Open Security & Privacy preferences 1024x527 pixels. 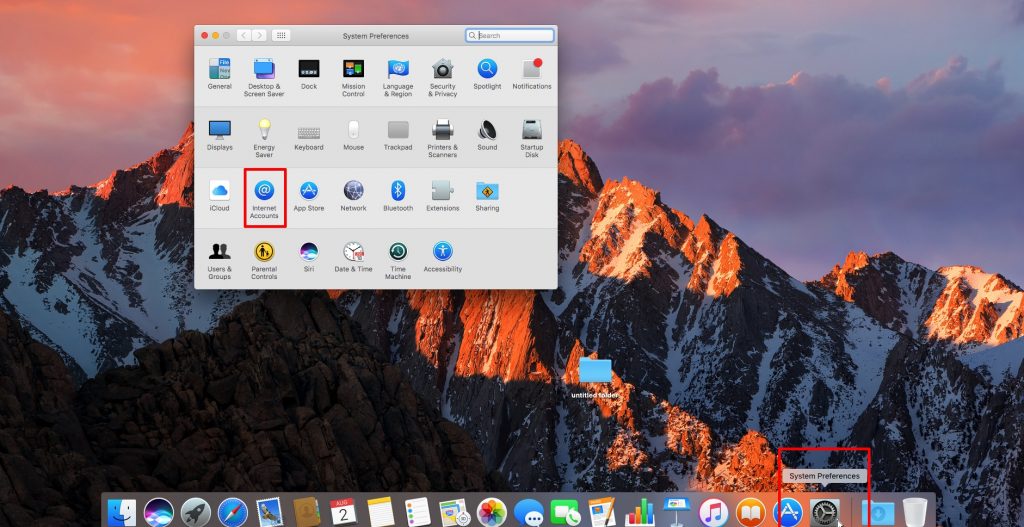pyautogui.click(x=442, y=78)
